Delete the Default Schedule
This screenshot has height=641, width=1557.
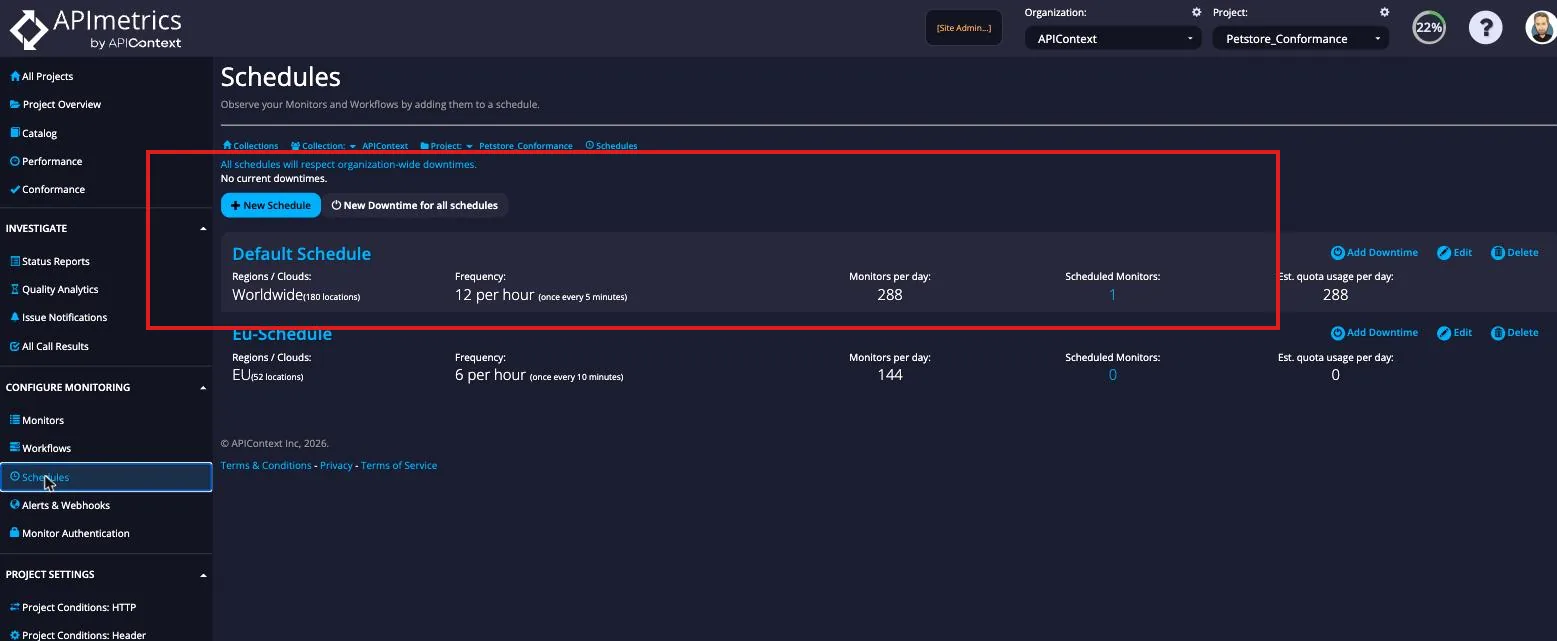coord(1514,252)
